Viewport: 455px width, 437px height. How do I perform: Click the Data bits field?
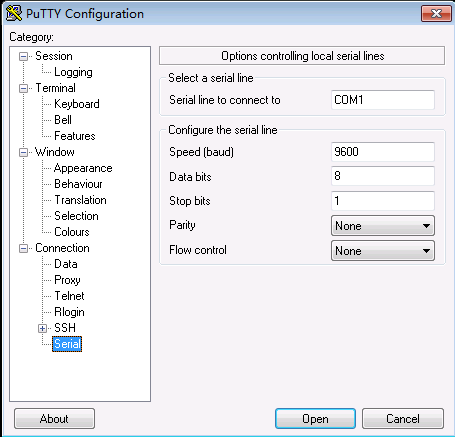coord(383,176)
